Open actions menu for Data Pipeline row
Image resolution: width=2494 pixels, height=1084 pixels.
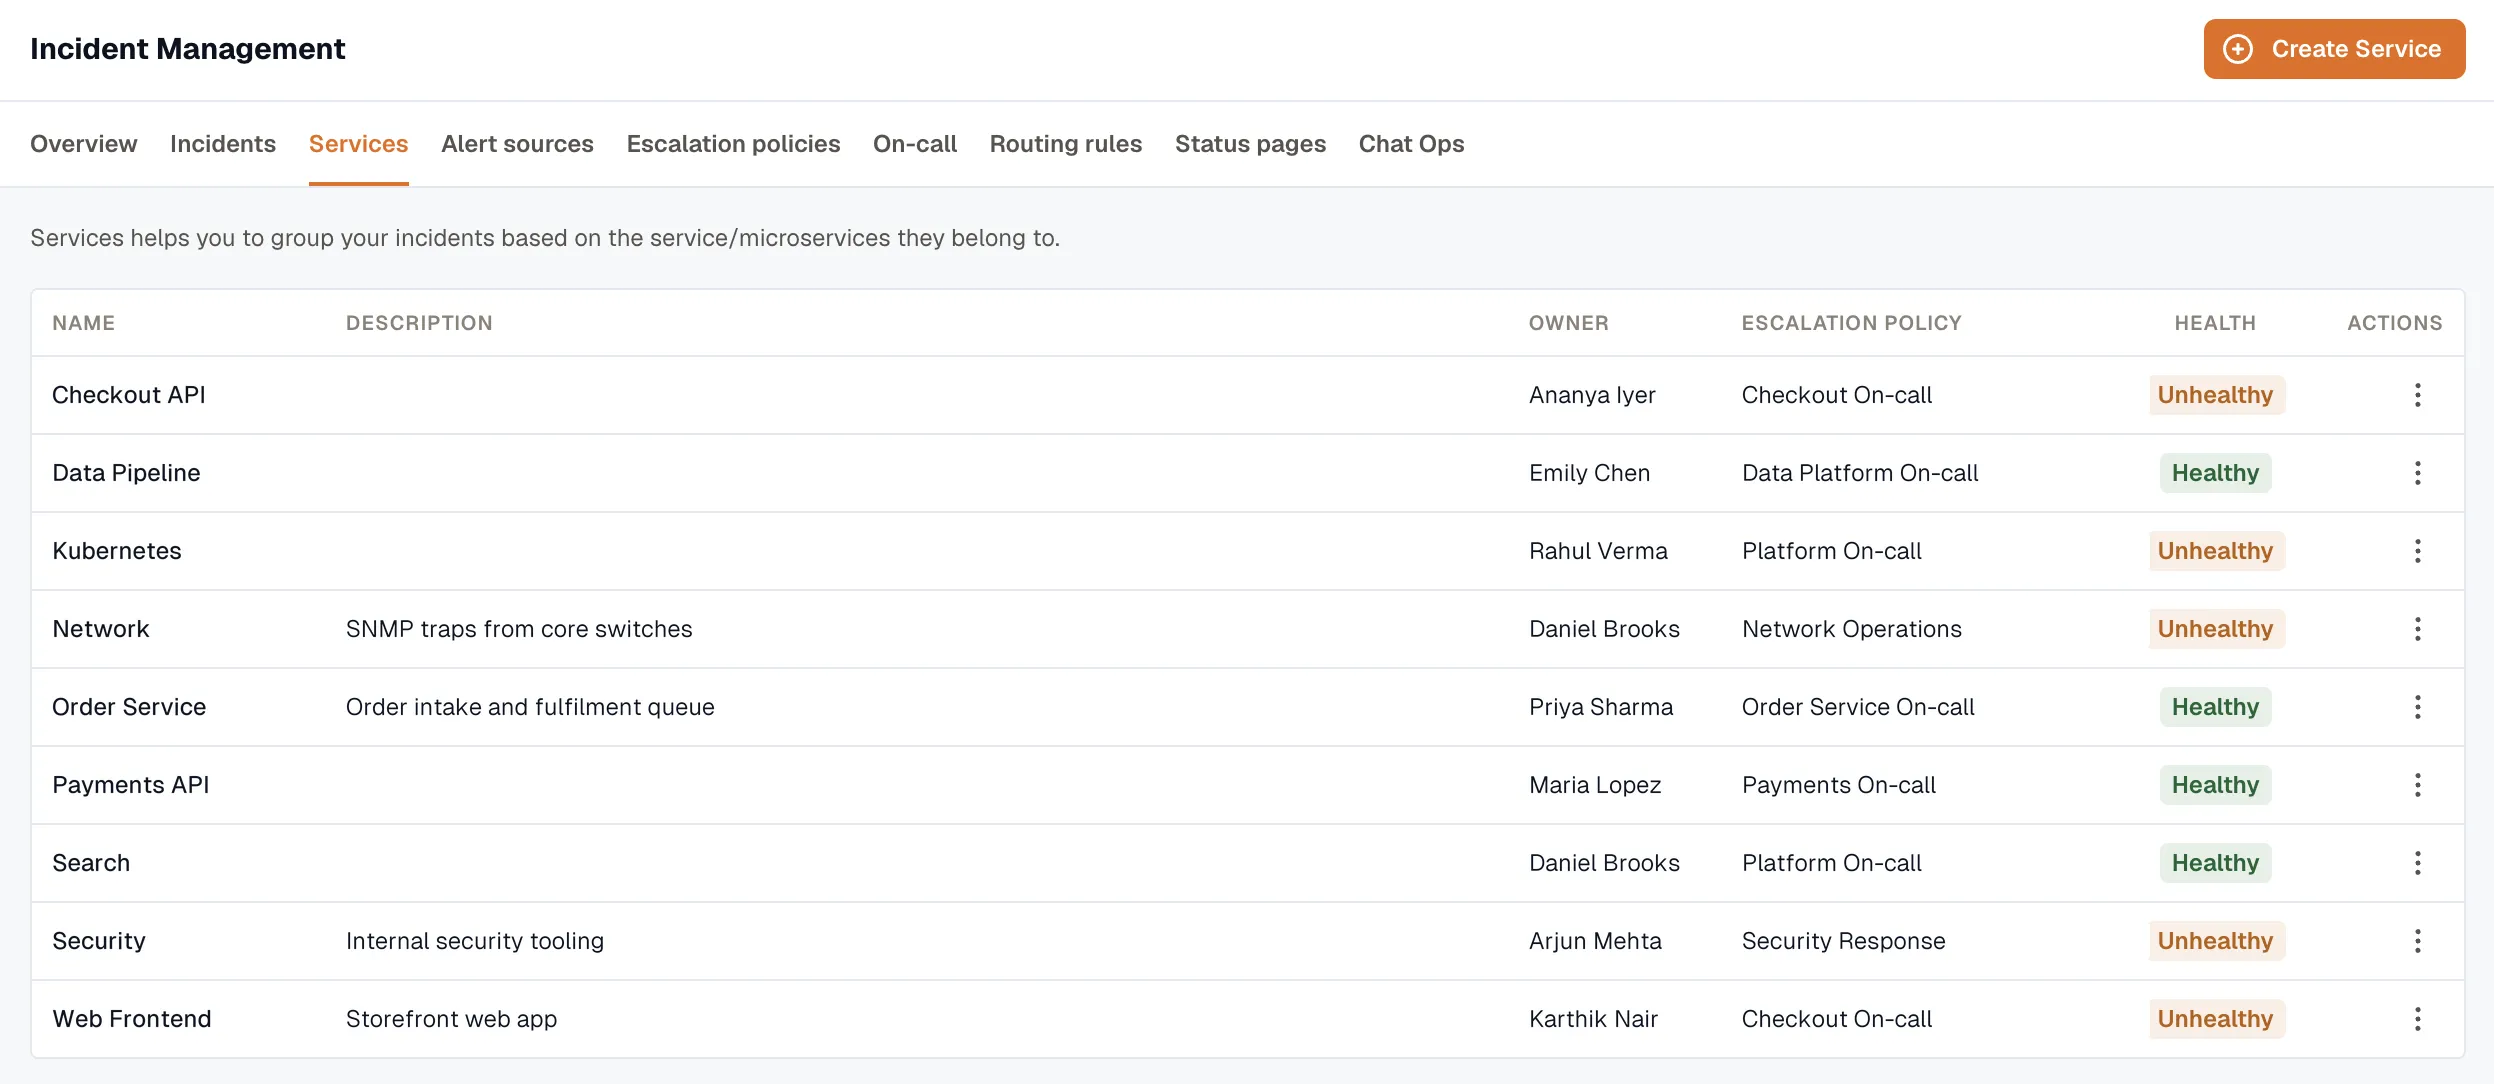2417,473
